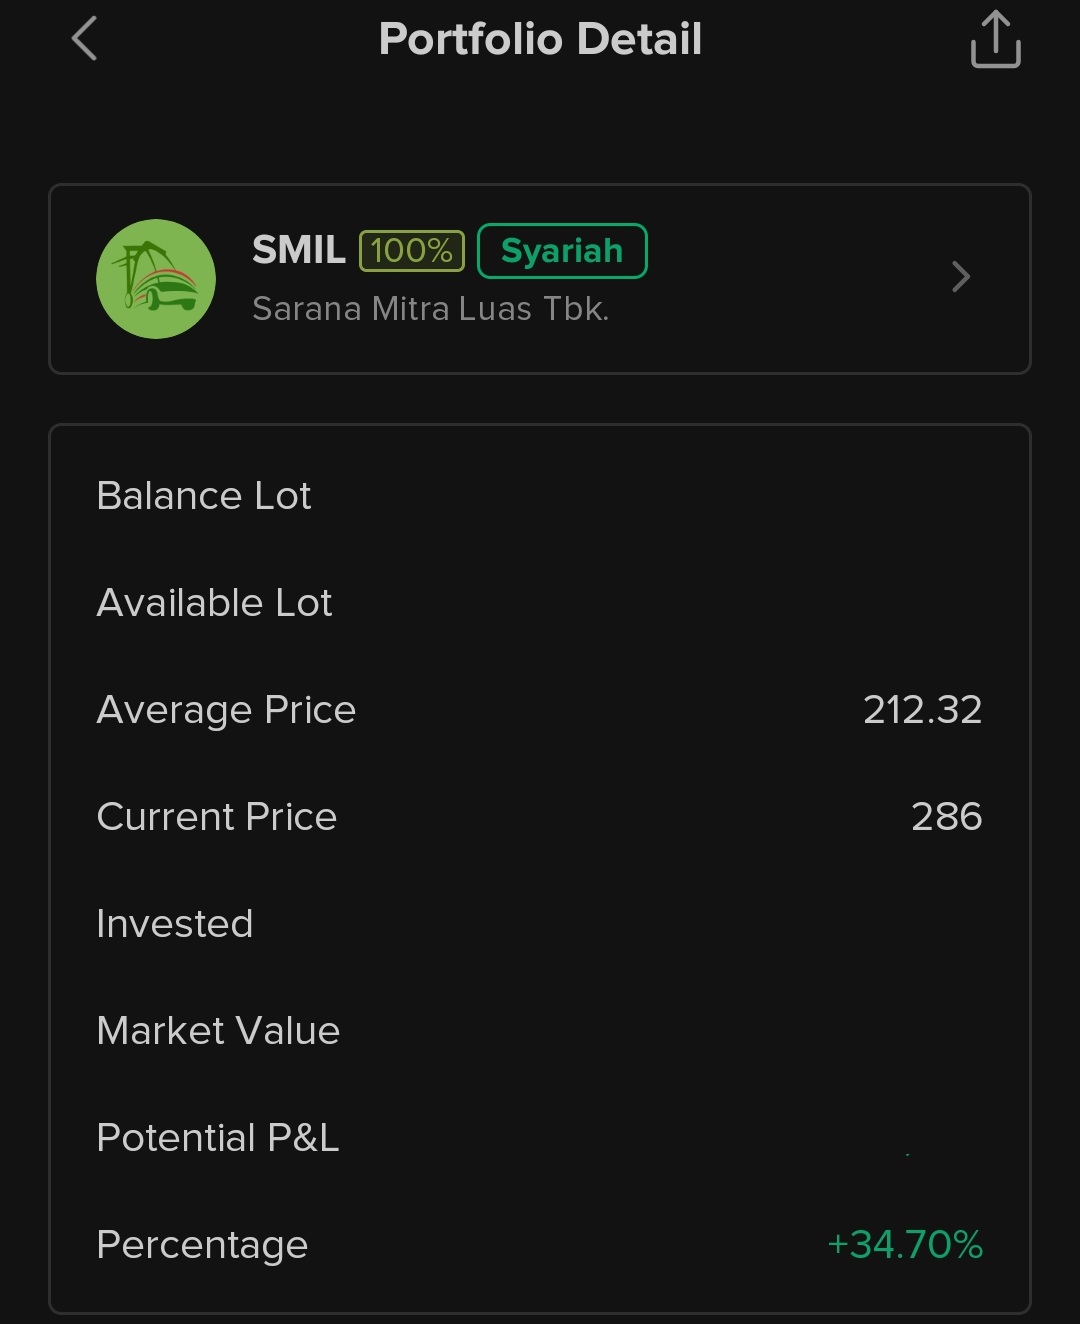Tap the 100% badge next to SMIL
Image resolution: width=1080 pixels, height=1324 pixels.
(x=412, y=250)
